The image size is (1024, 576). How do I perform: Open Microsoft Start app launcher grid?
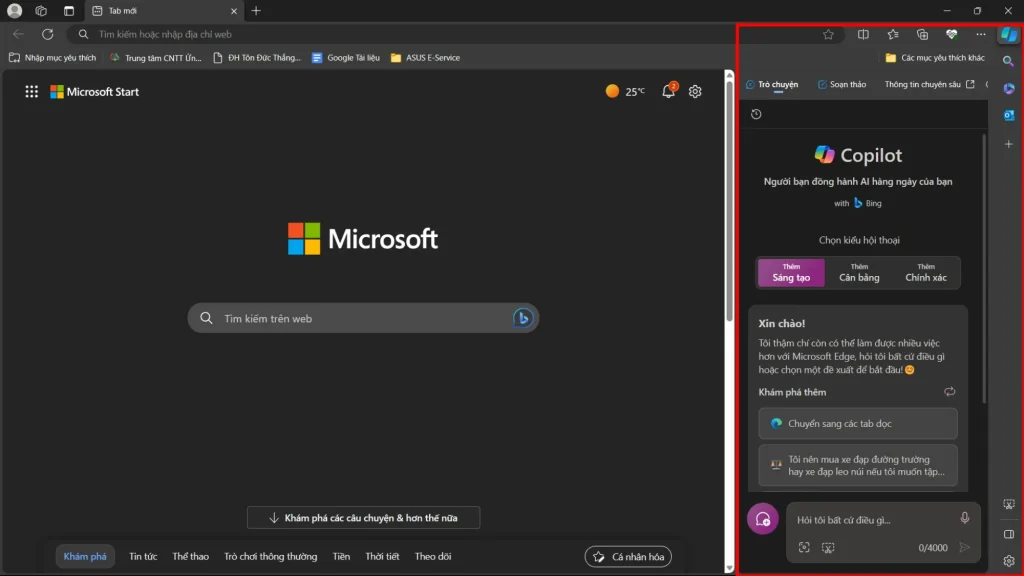pyautogui.click(x=31, y=92)
